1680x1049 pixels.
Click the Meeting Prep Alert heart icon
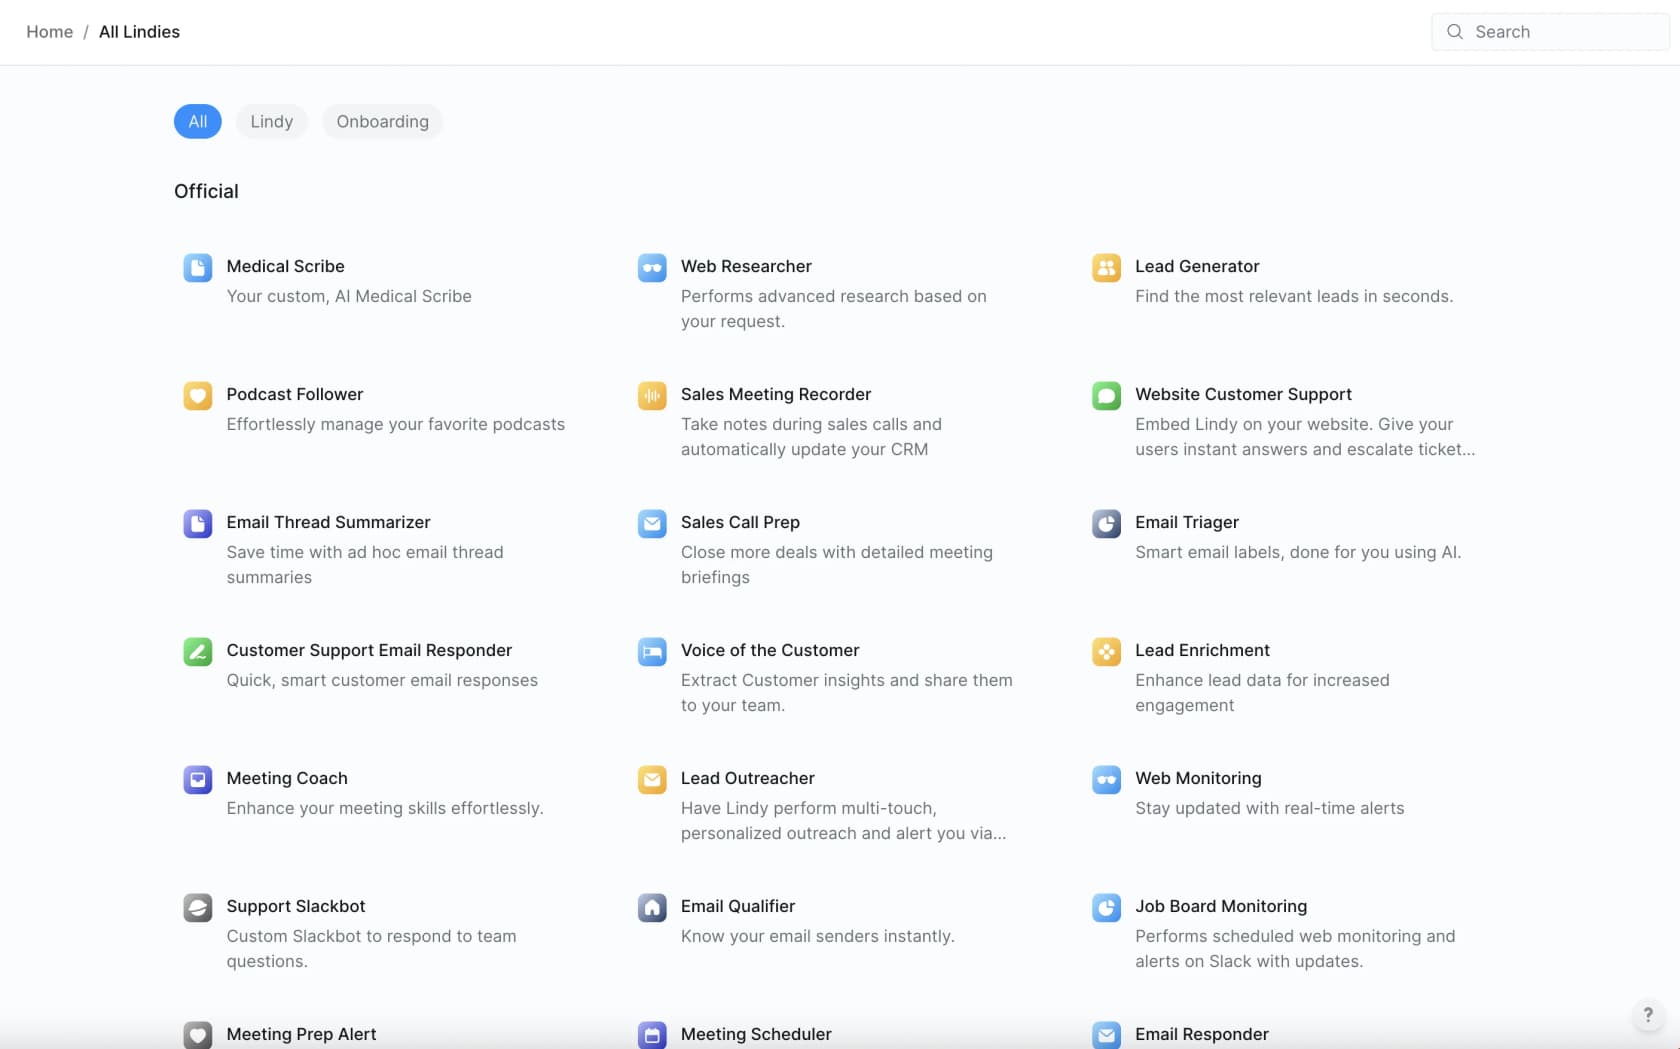198,1034
